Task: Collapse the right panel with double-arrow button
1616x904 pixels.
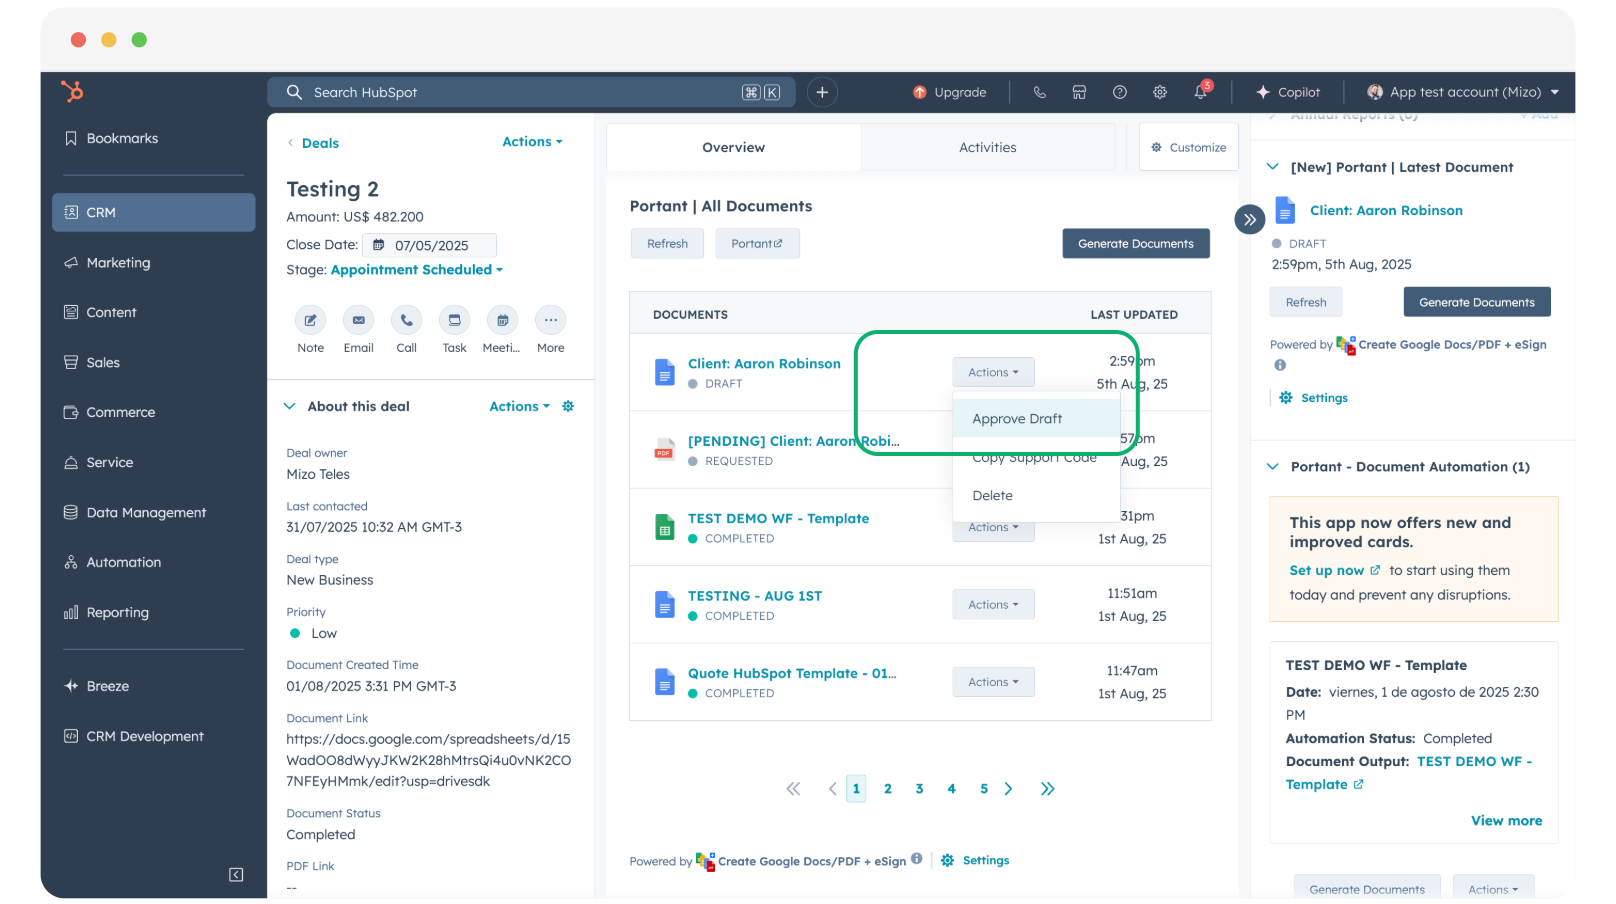Action: pos(1249,219)
